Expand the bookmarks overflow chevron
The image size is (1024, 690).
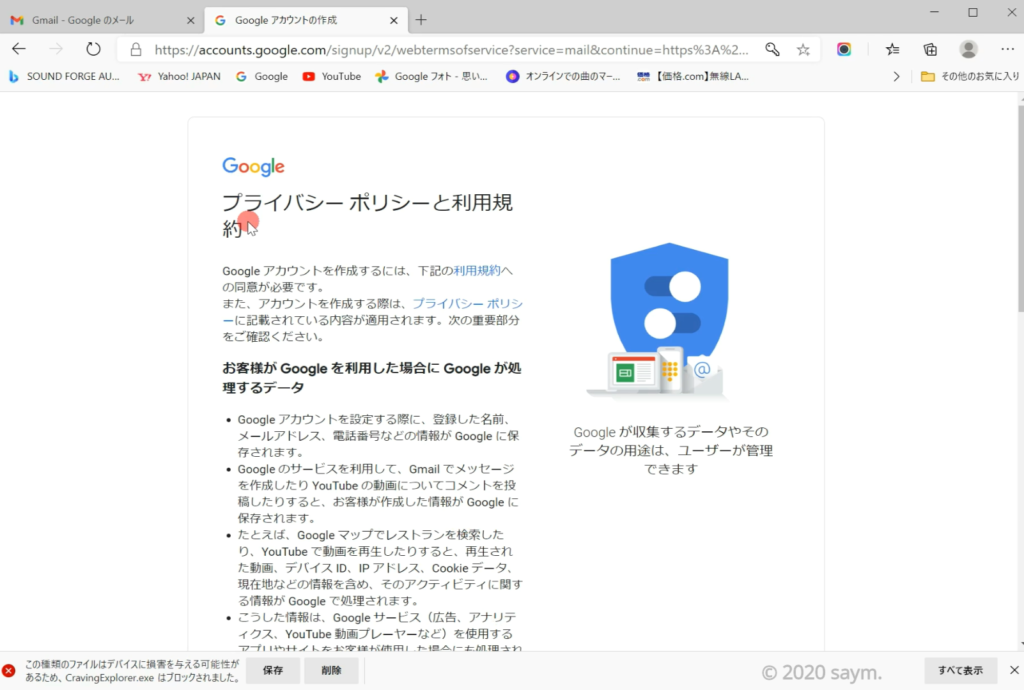896,76
